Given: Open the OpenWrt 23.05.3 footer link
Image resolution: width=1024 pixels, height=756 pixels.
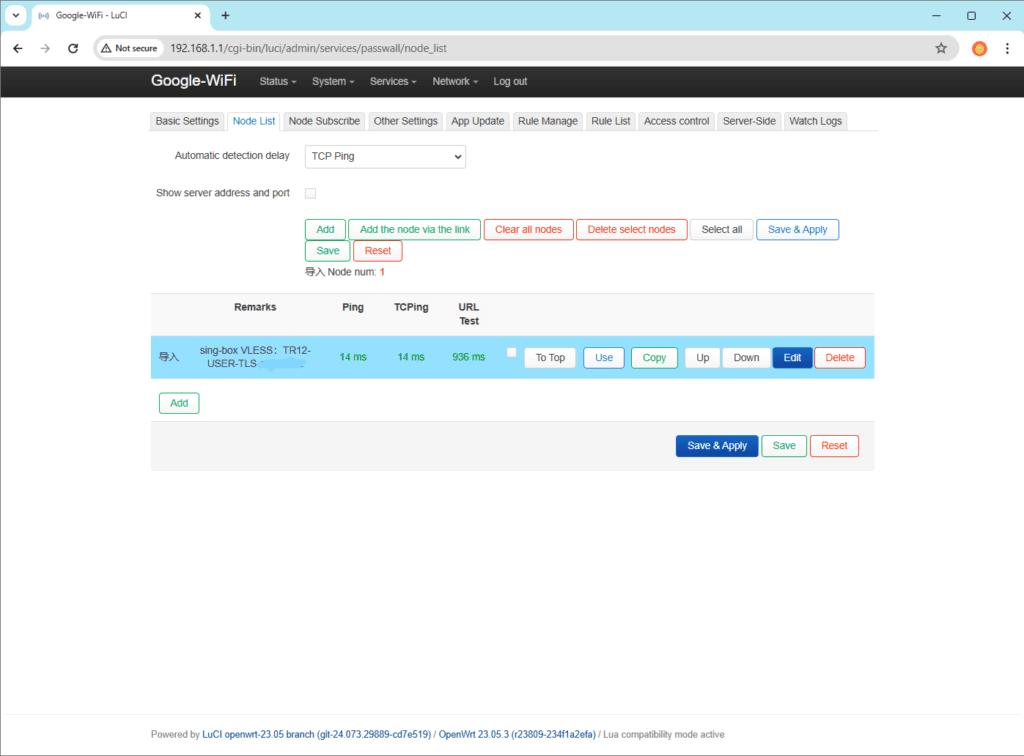Looking at the screenshot, I should point(517,734).
